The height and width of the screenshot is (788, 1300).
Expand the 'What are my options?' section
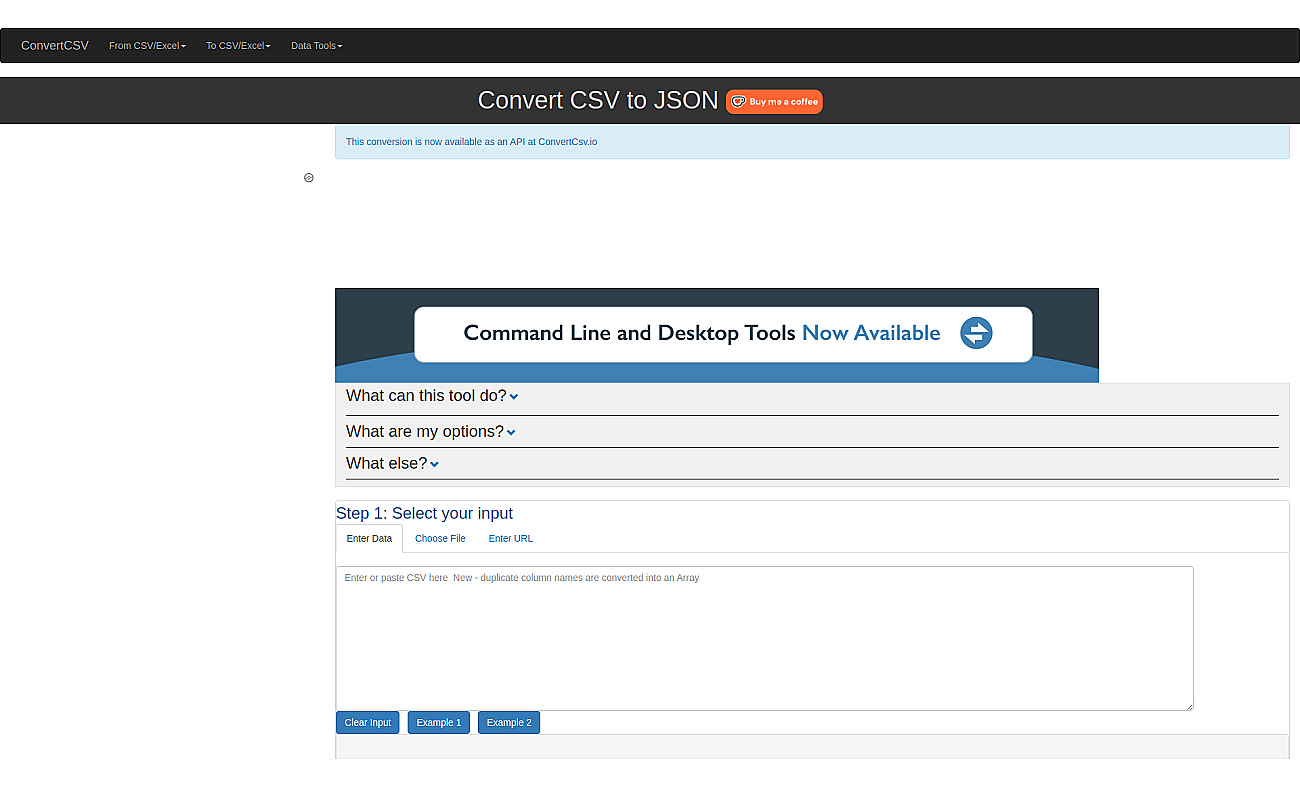point(431,432)
